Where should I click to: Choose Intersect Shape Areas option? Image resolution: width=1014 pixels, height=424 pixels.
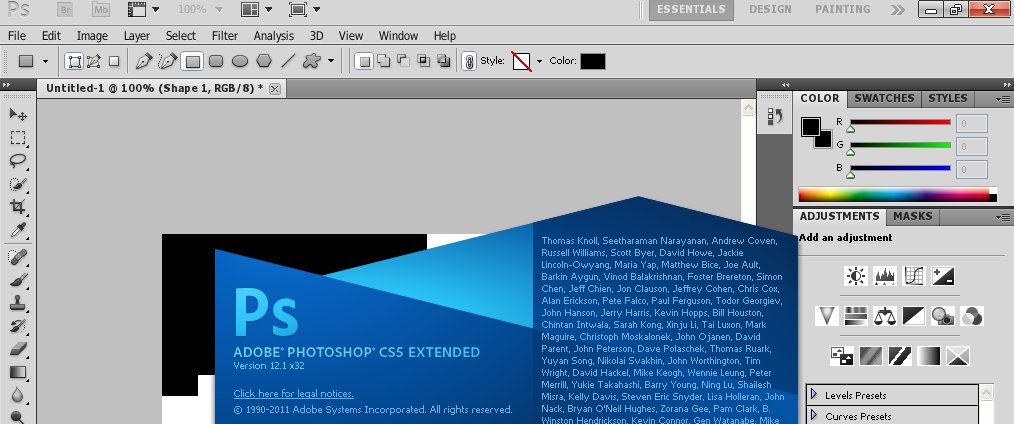[x=424, y=61]
